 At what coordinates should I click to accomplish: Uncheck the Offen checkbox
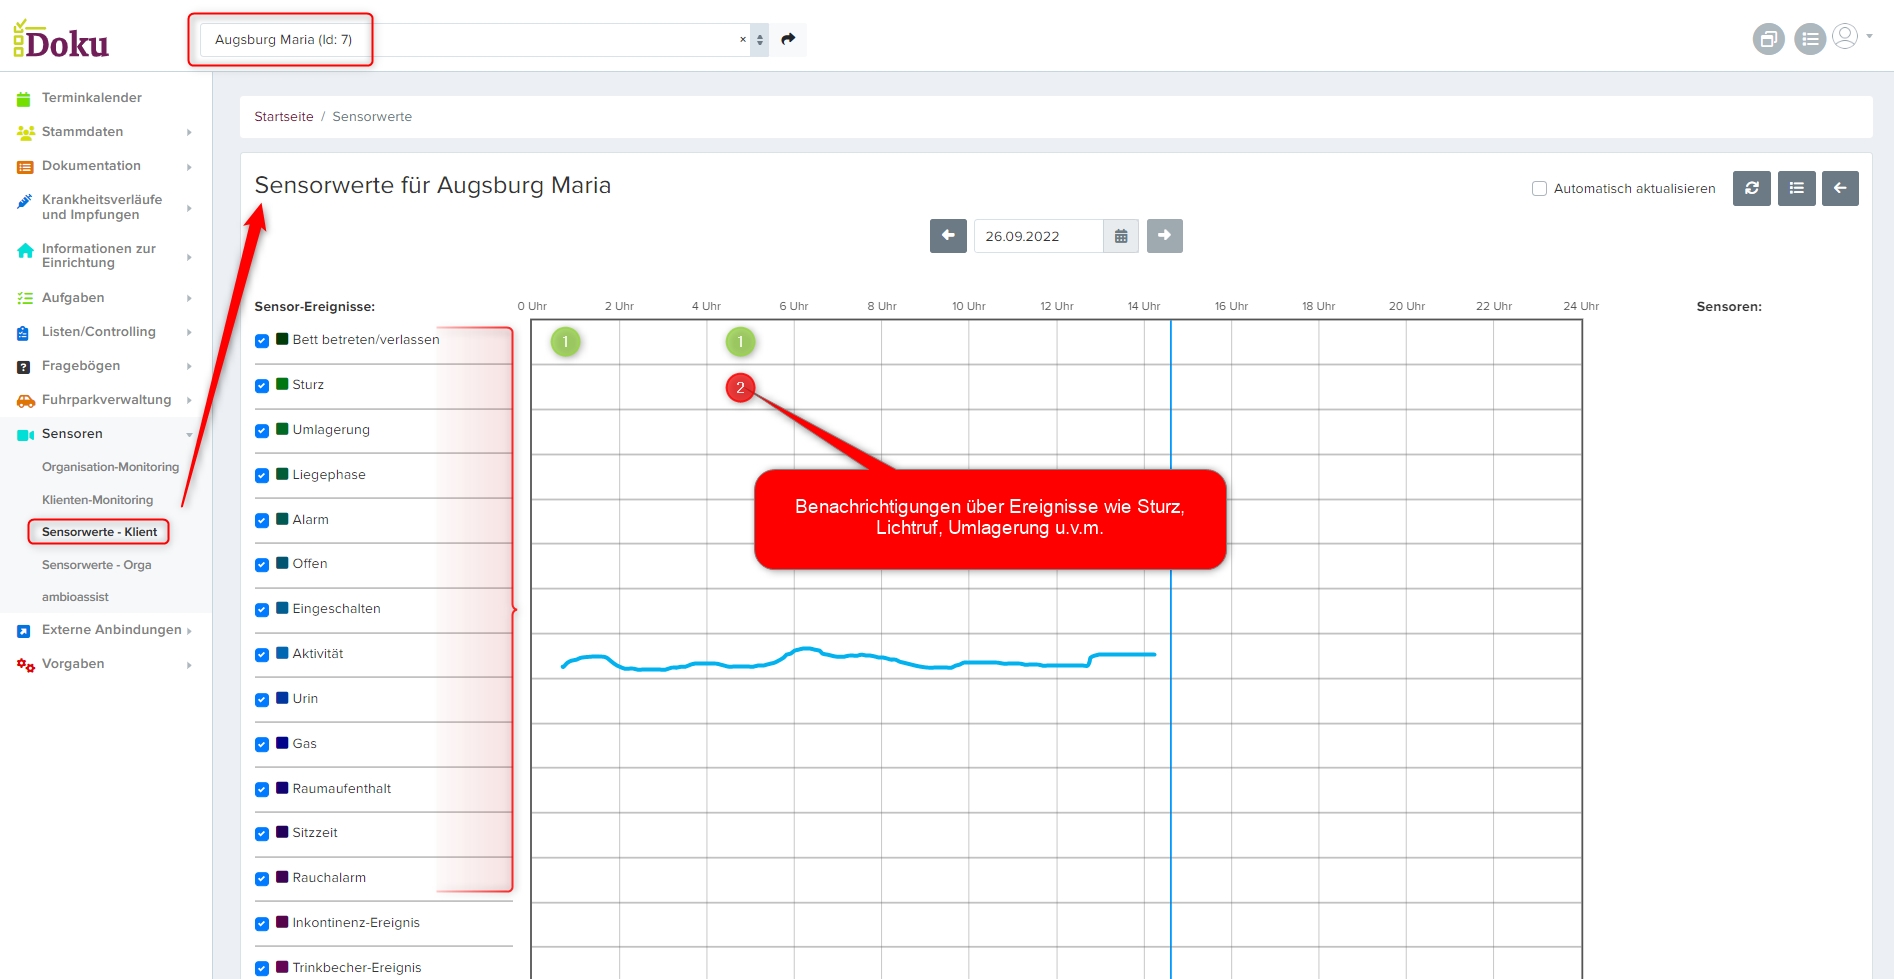(x=262, y=565)
